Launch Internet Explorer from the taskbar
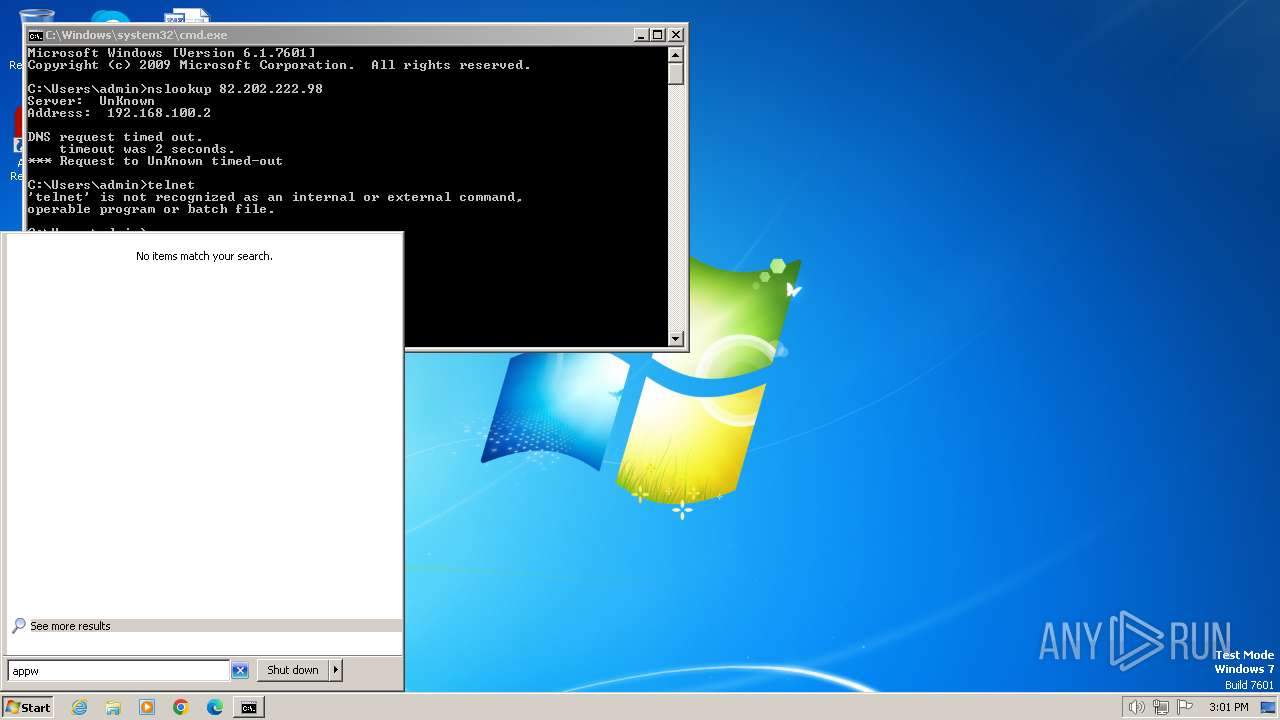The image size is (1280, 720). coord(79,707)
